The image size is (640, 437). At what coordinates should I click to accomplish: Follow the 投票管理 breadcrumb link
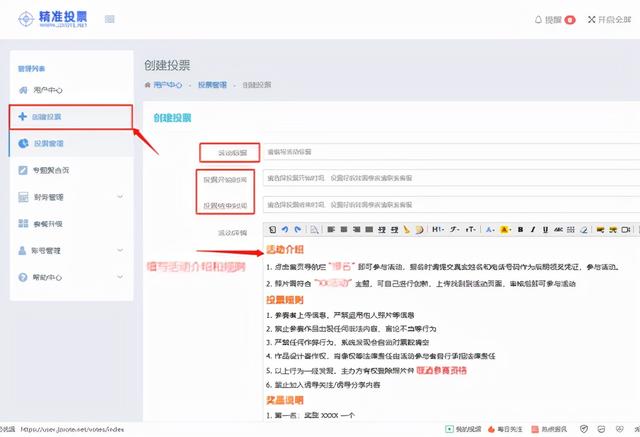coord(212,85)
